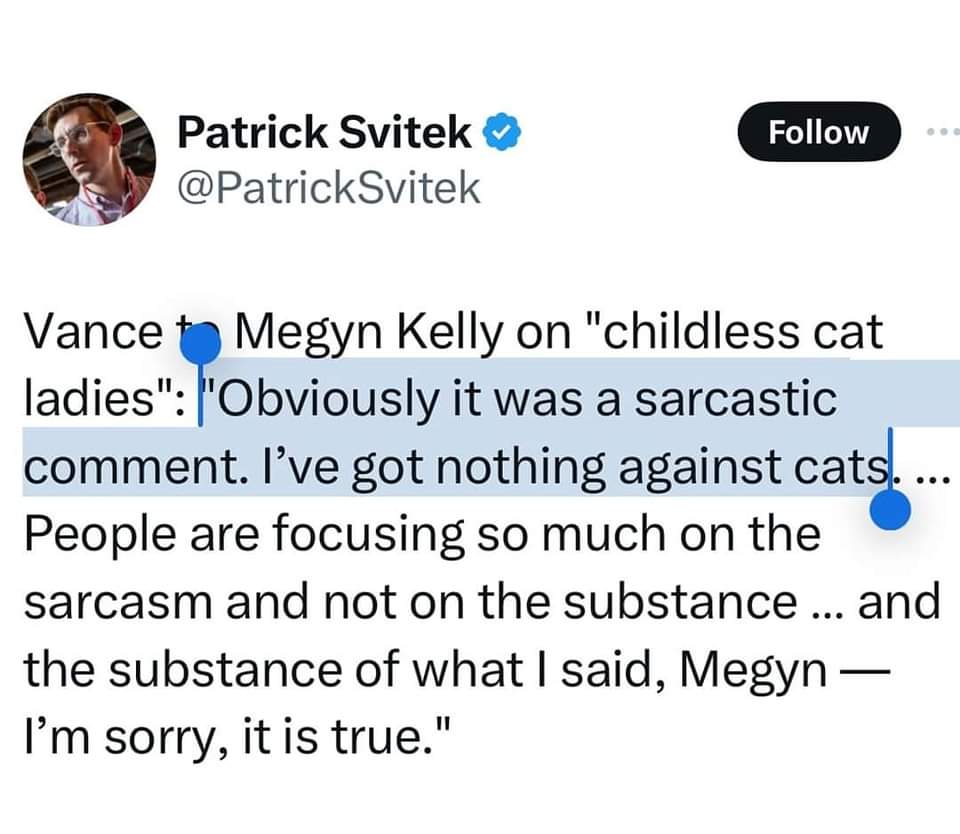
Task: Click the blue verified checkmark badge
Action: [x=503, y=131]
